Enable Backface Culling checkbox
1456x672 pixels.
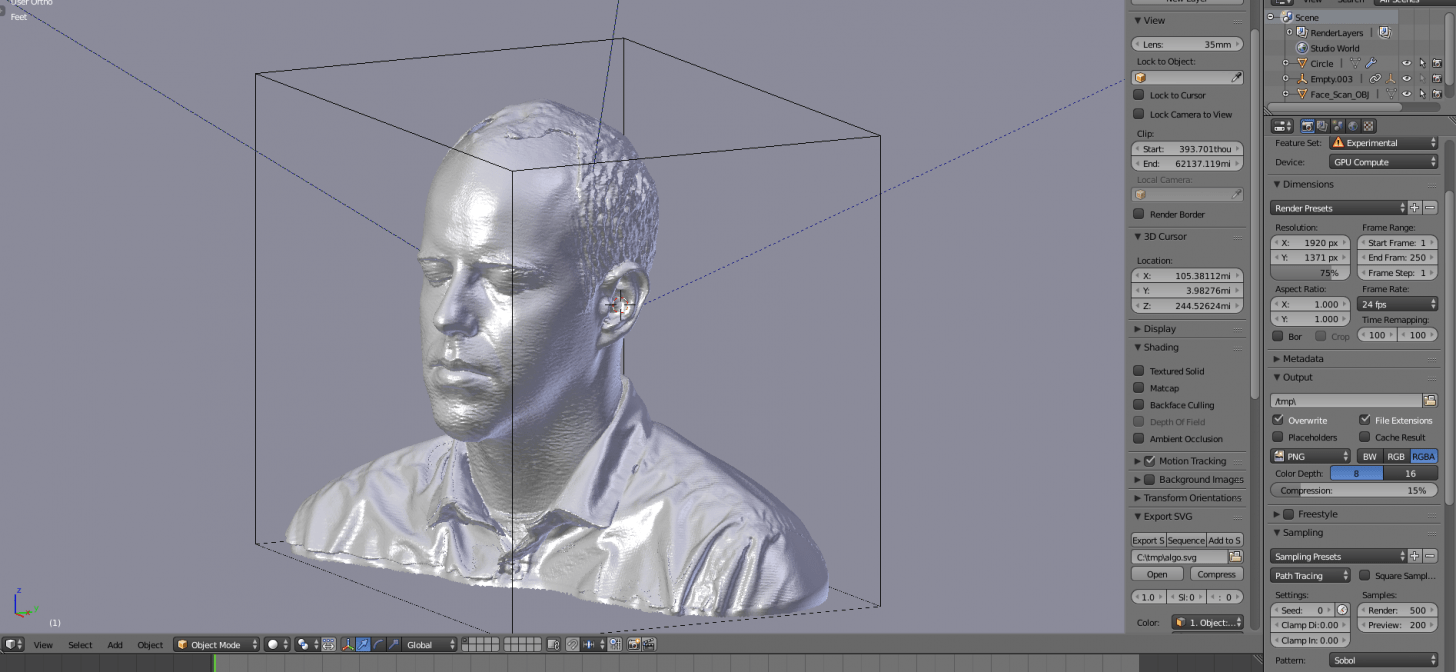(1138, 405)
